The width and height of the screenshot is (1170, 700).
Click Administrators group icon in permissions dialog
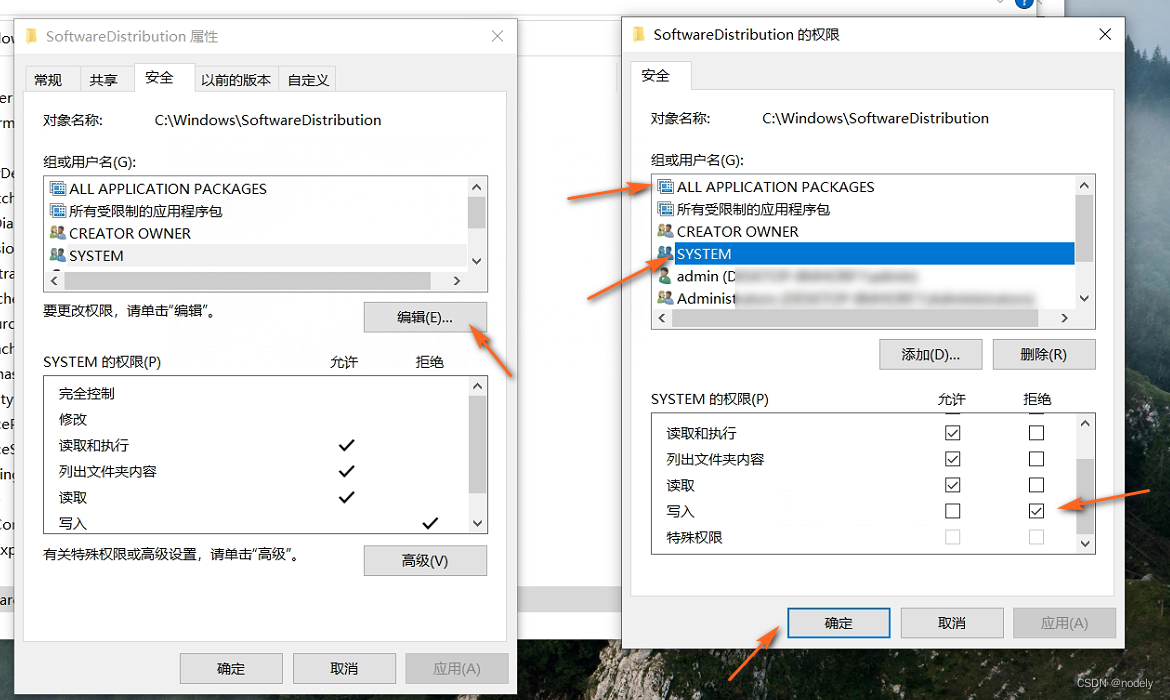pyautogui.click(x=665, y=298)
